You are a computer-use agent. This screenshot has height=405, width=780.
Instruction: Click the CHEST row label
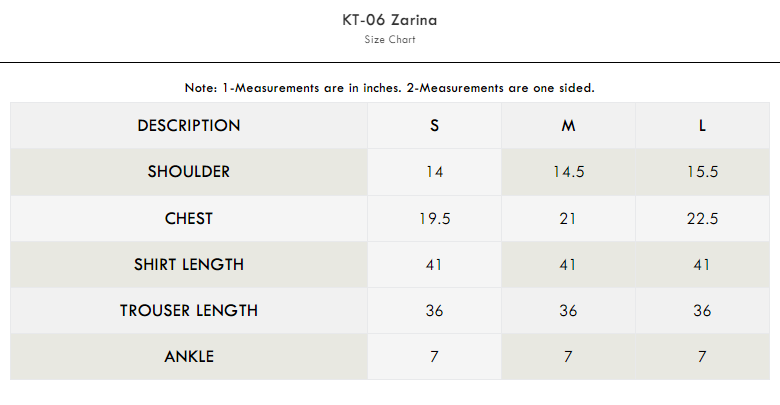point(189,219)
